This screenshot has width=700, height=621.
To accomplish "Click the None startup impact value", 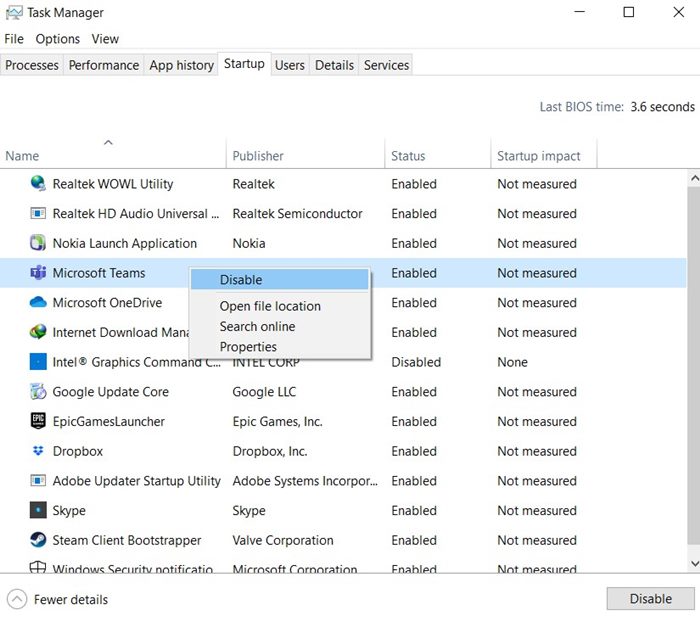I will [x=512, y=362].
